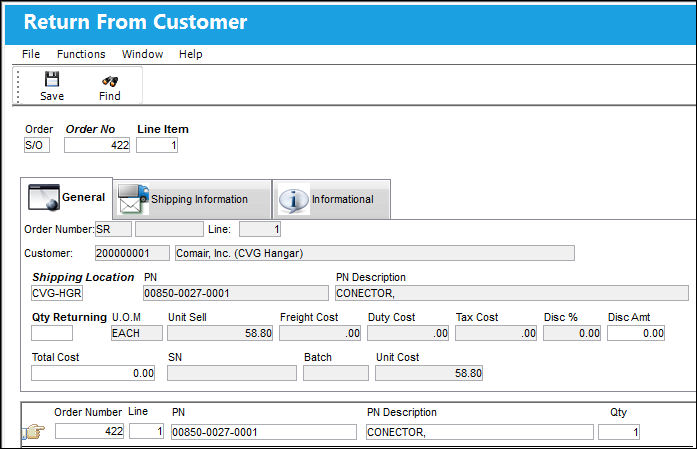Open the Help menu
697x449 pixels.
coord(191,54)
